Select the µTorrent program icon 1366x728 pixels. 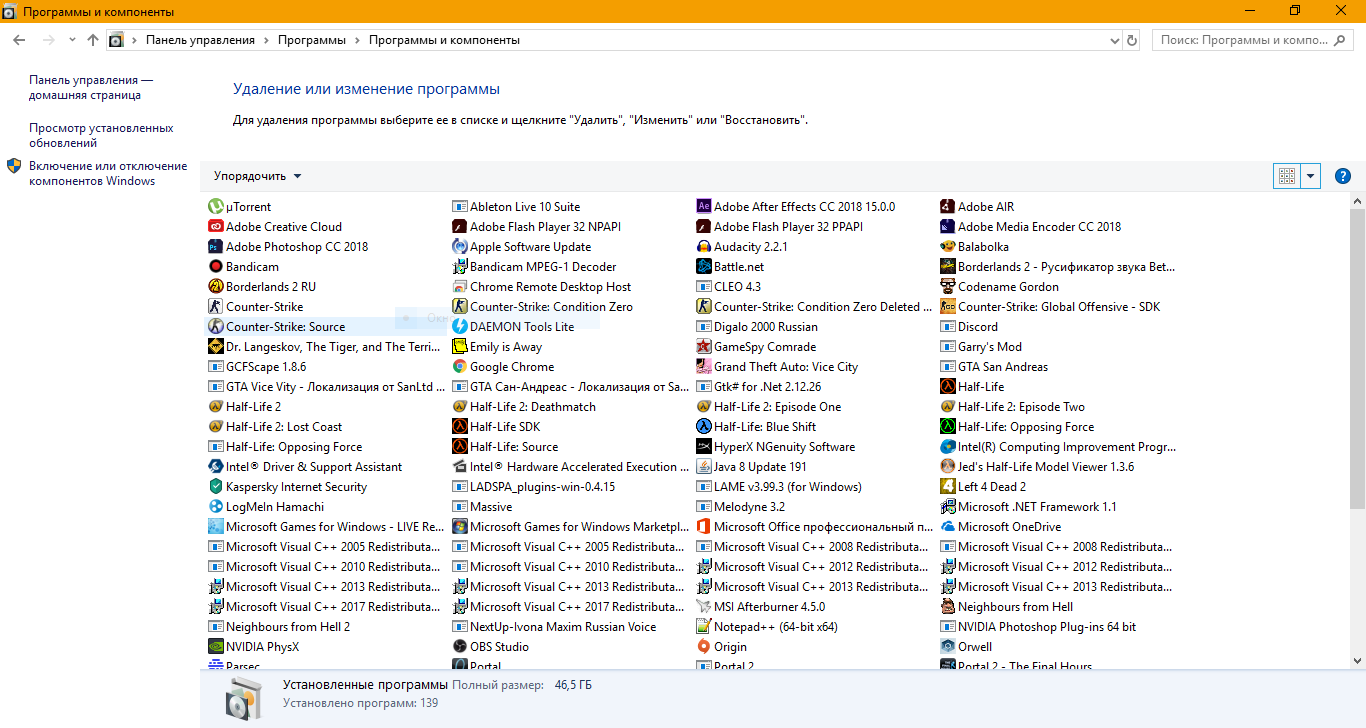[x=215, y=207]
